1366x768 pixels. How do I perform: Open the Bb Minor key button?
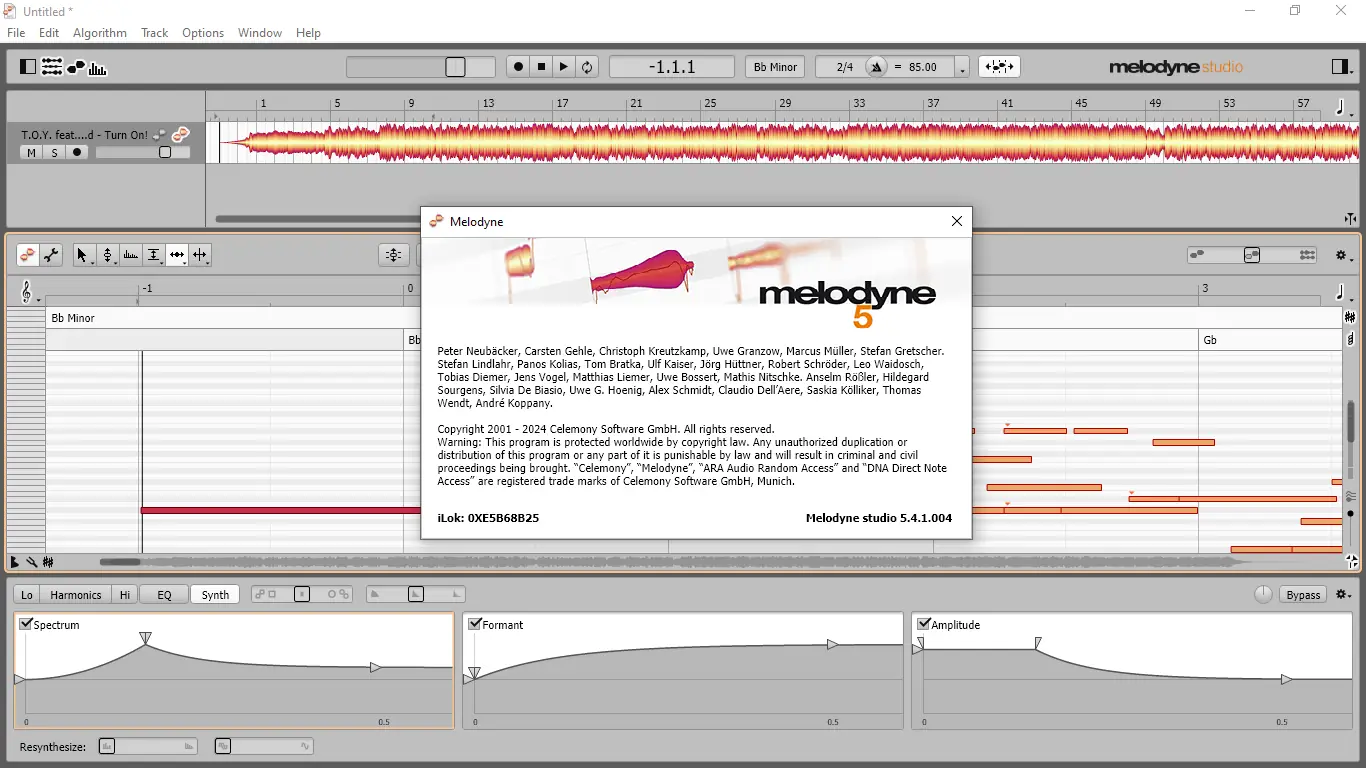click(x=775, y=67)
